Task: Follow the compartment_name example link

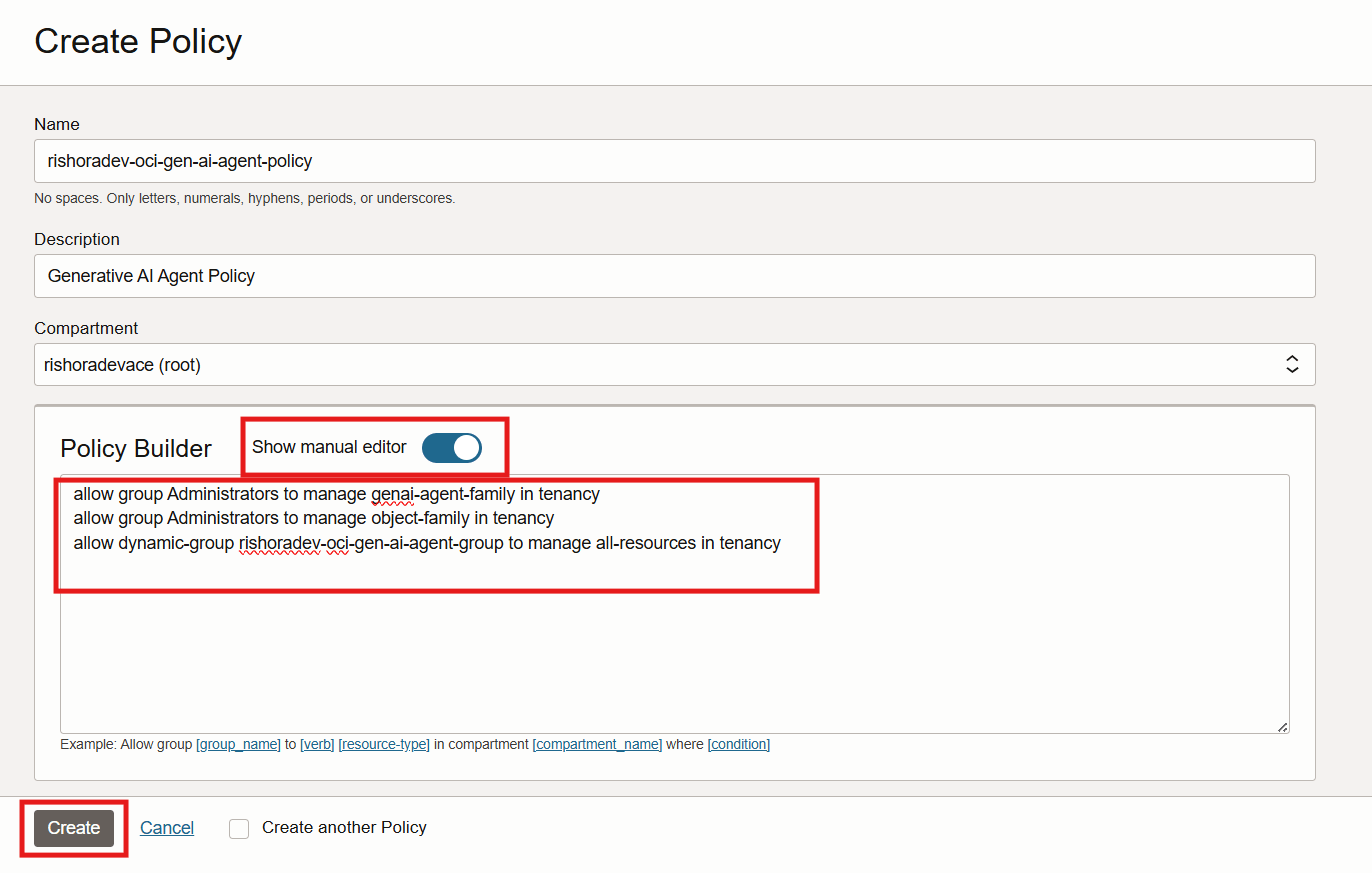Action: click(x=597, y=744)
